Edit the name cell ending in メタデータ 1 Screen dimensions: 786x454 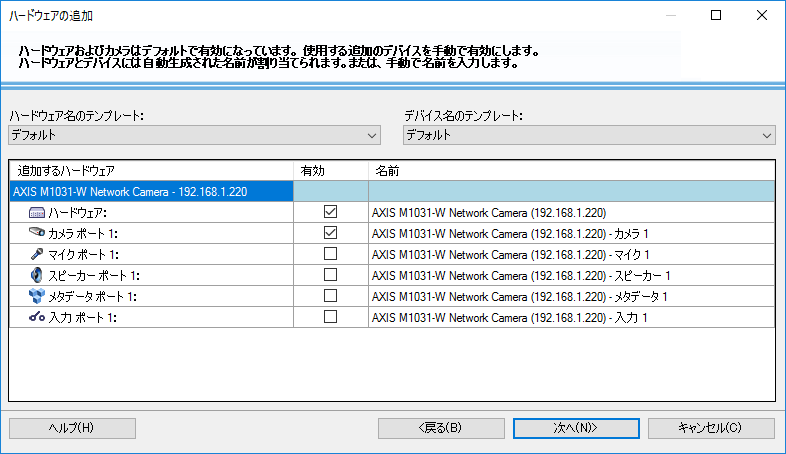click(x=571, y=297)
